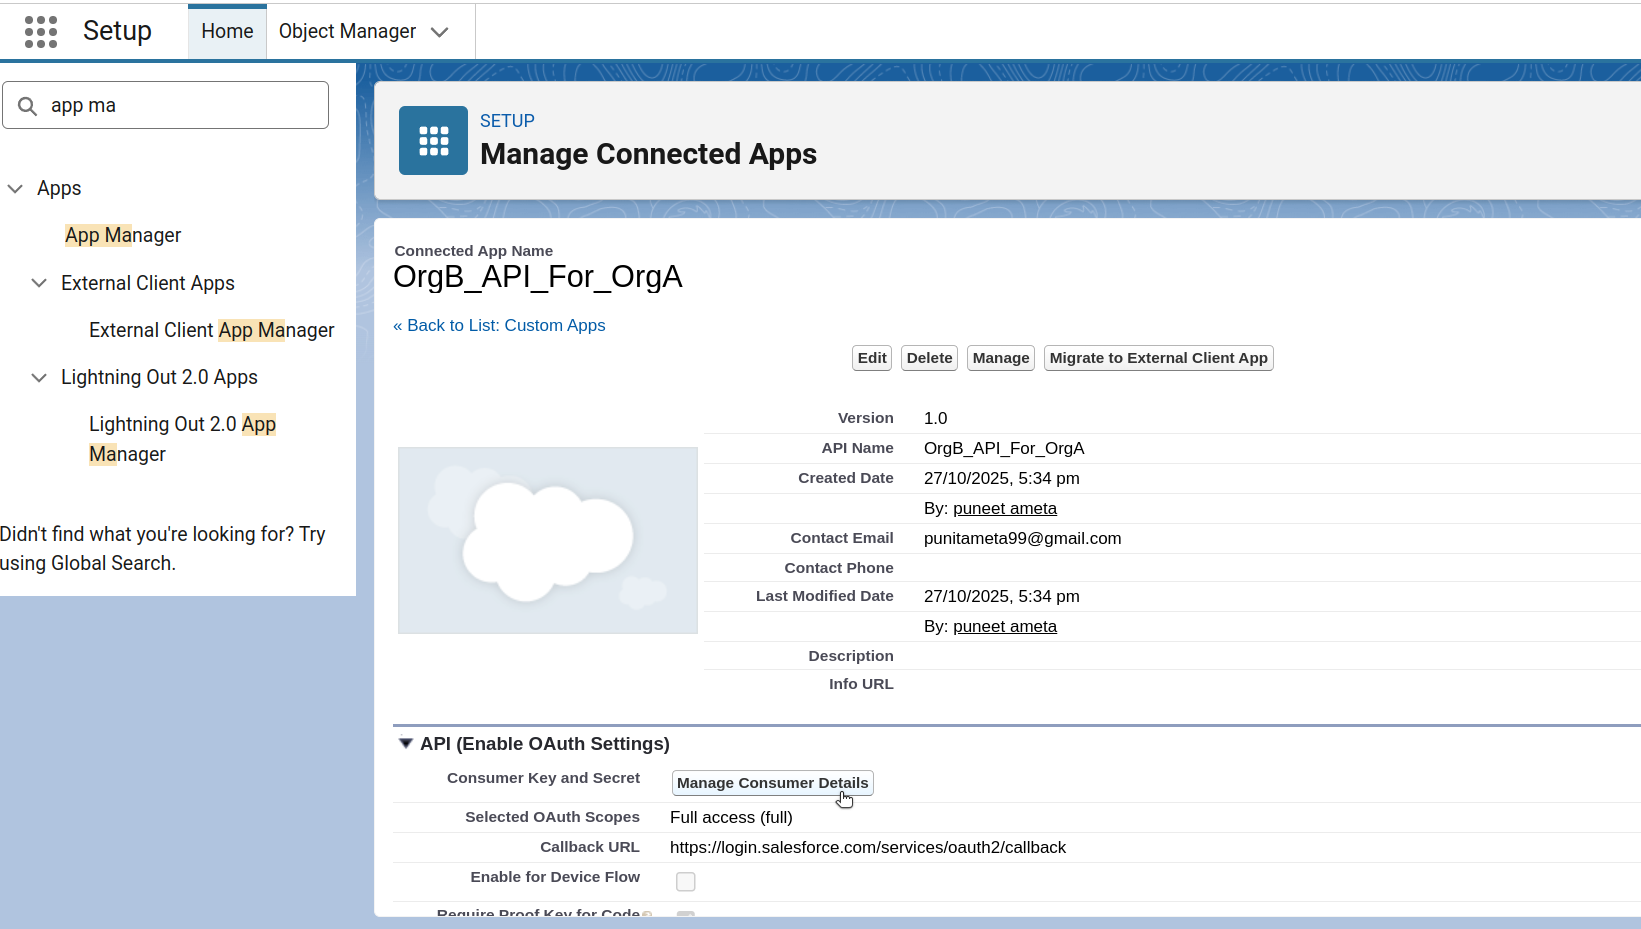
Task: Open the Object Manager dropdown arrow
Action: (x=440, y=31)
